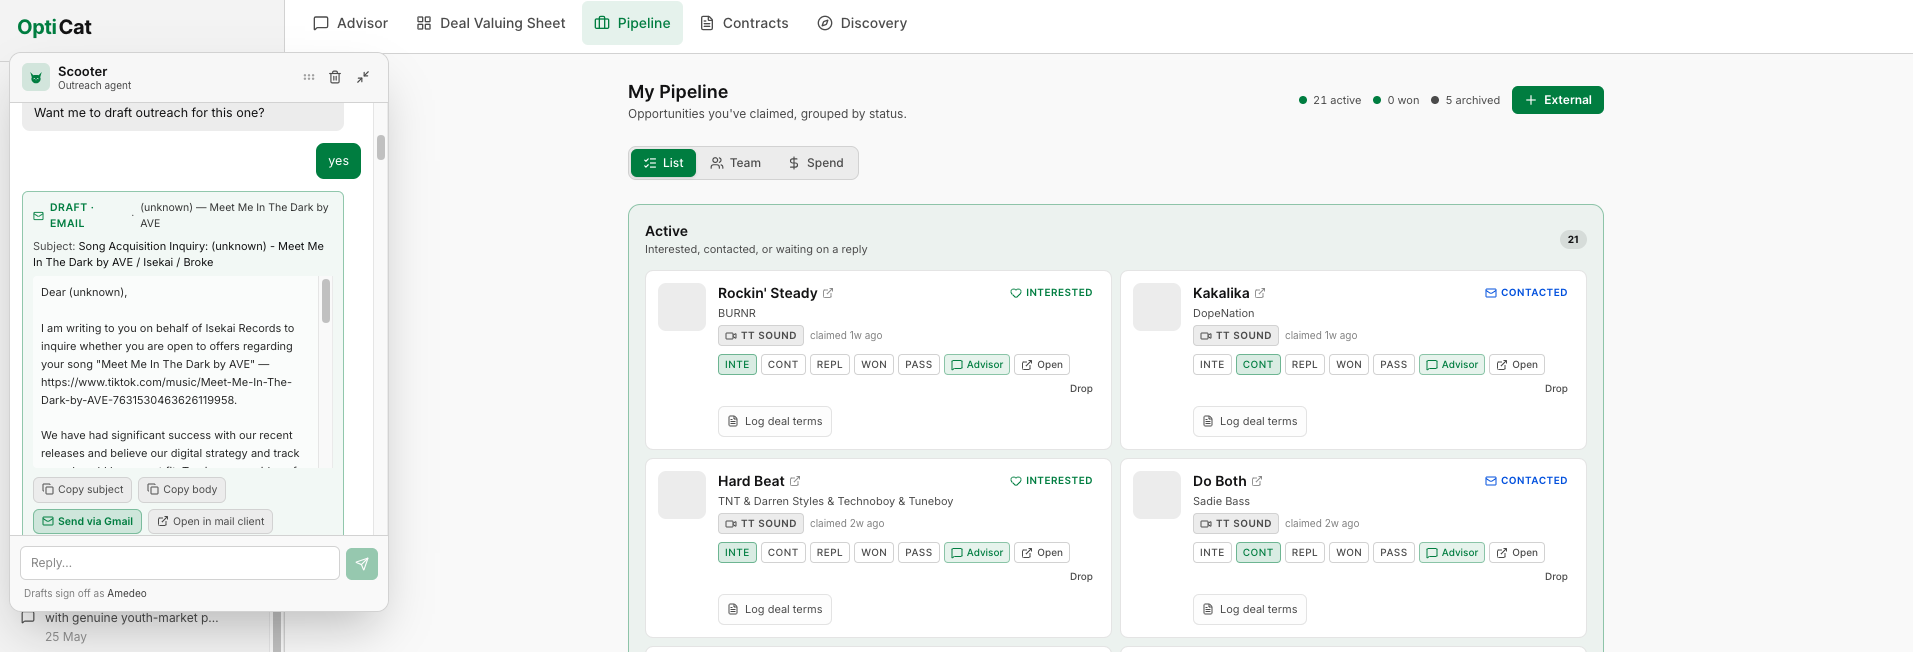Click Open button on Kakalika card
This screenshot has height=652, width=1913.
pyautogui.click(x=1517, y=365)
